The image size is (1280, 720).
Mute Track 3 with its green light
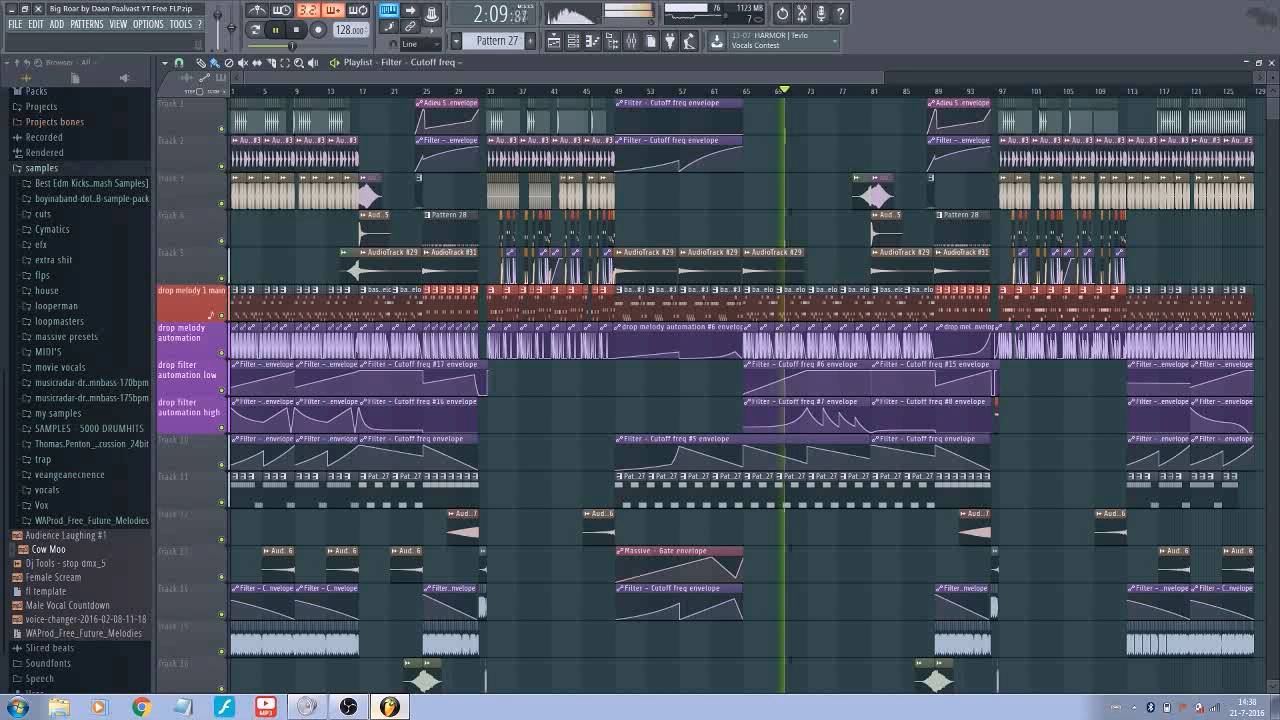click(221, 203)
